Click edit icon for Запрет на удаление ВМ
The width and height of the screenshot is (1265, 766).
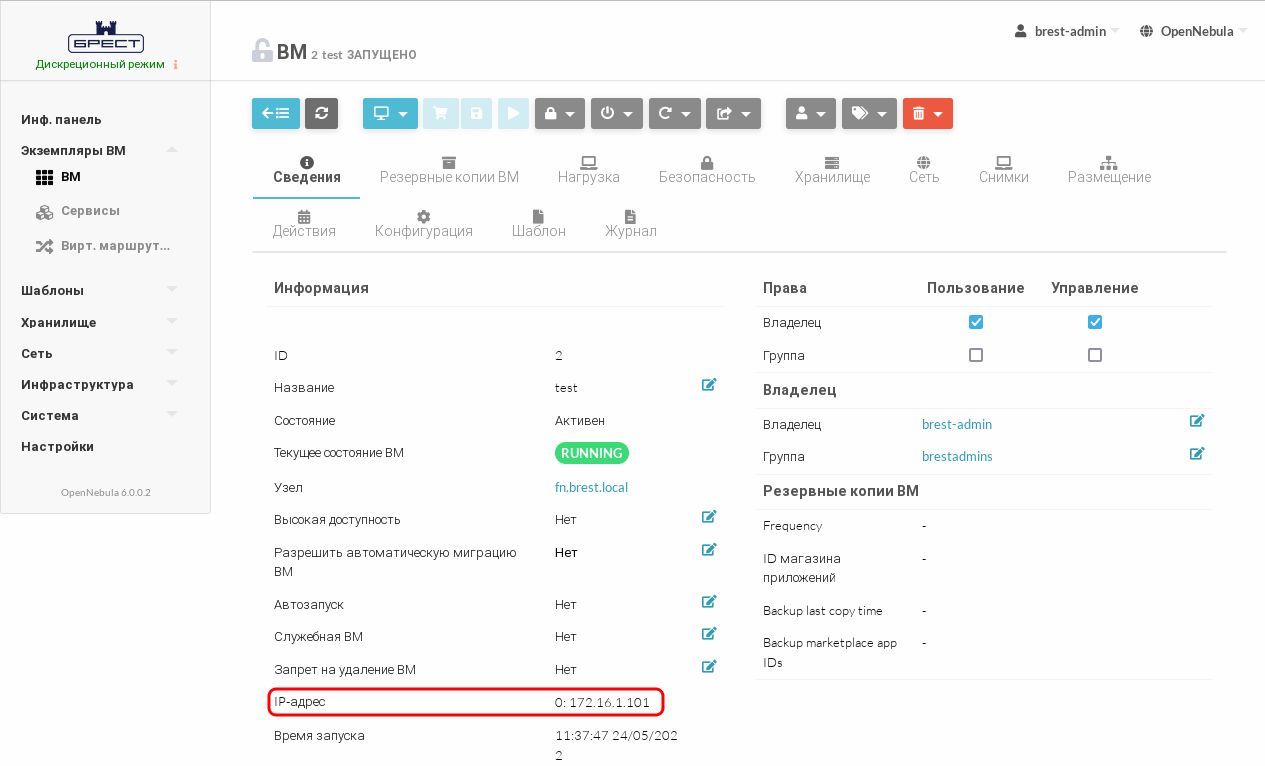coord(709,667)
